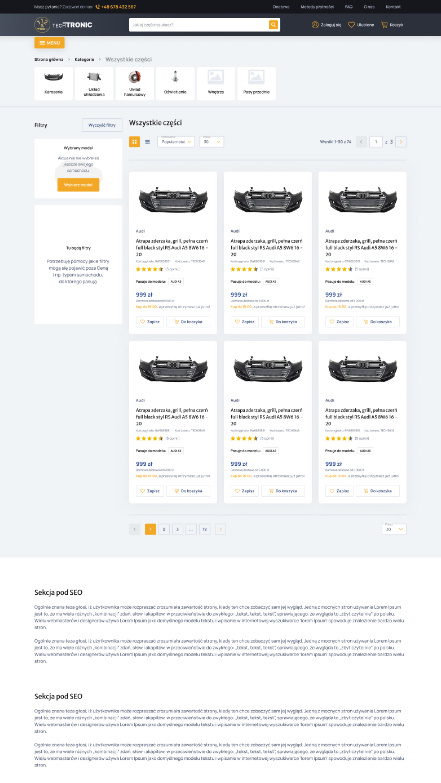Viewport: 441px width, 783px height.
Task: Expand the items-per-page dropdown above products
Action: click(x=211, y=142)
